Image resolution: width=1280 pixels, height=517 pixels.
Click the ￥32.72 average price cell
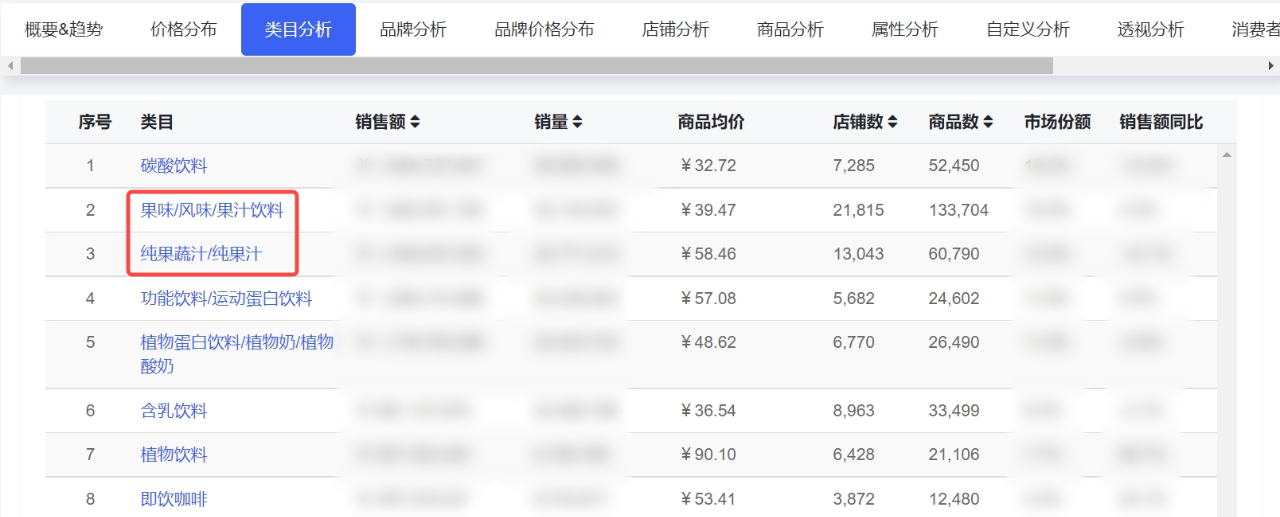(707, 166)
